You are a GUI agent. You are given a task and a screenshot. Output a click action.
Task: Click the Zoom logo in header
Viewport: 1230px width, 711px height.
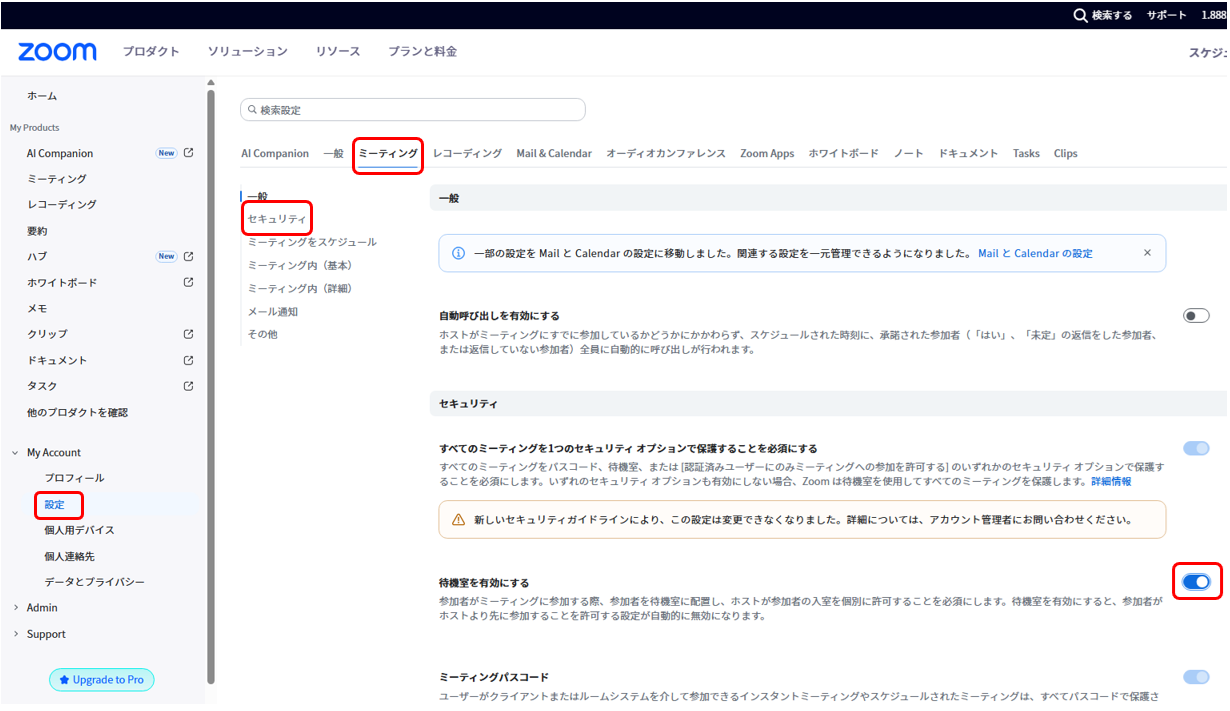pos(57,52)
